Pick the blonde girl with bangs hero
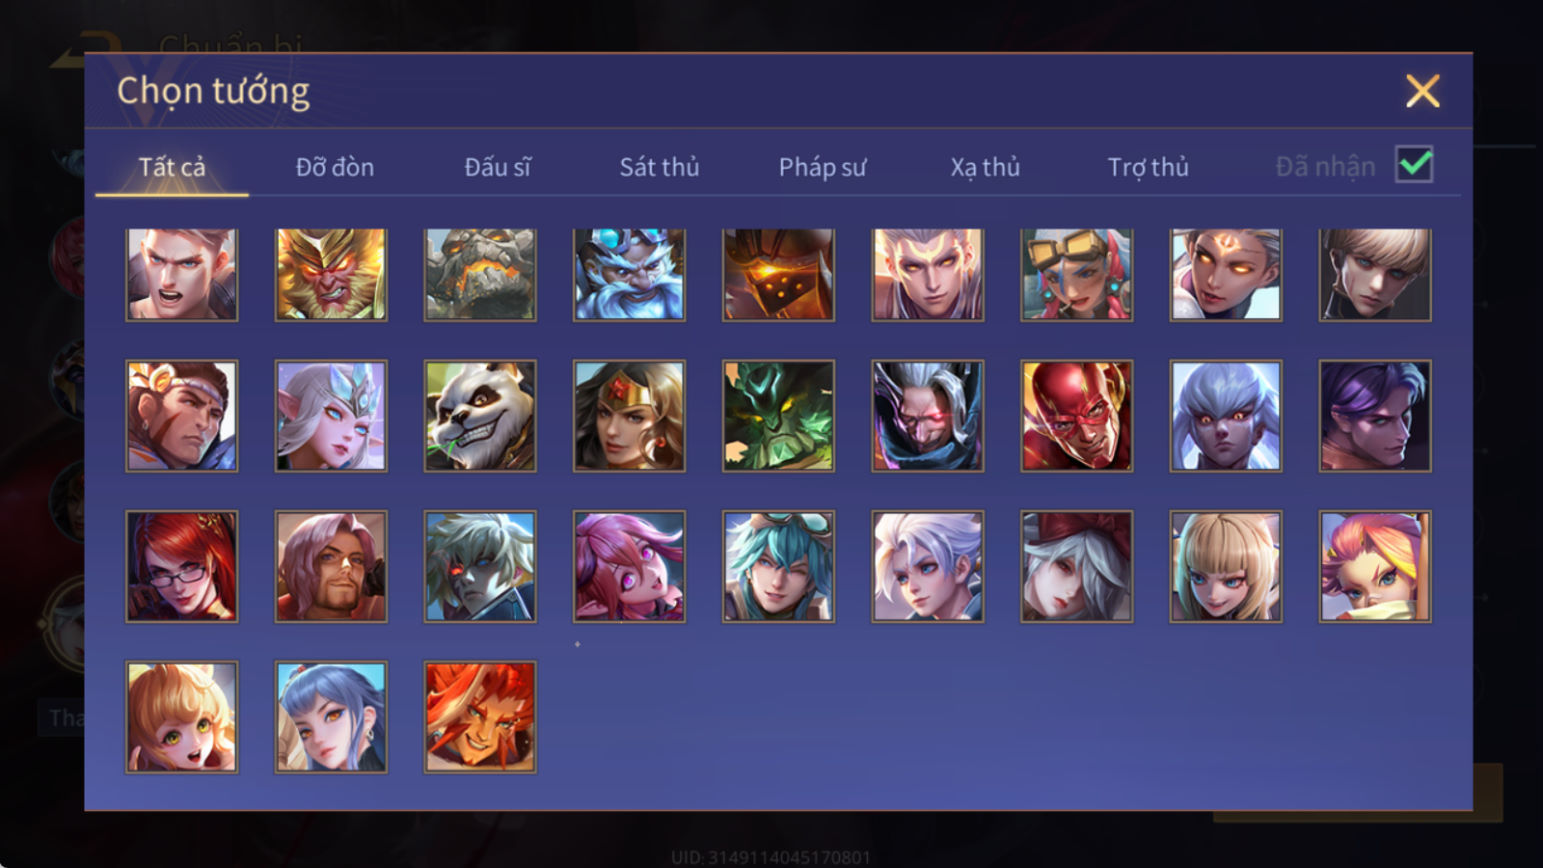 pos(1226,567)
